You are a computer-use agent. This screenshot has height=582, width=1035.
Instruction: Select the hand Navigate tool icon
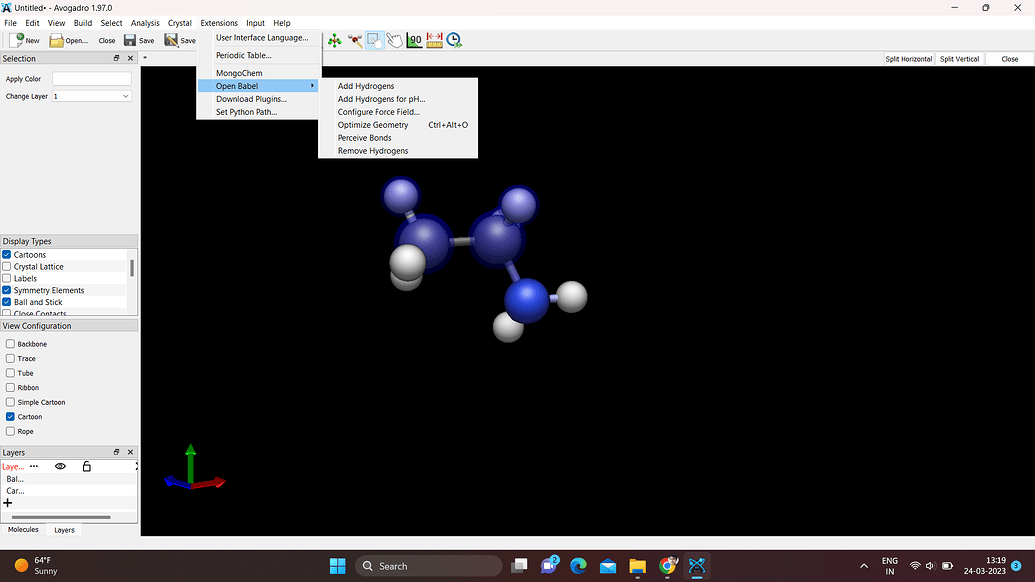tap(395, 40)
